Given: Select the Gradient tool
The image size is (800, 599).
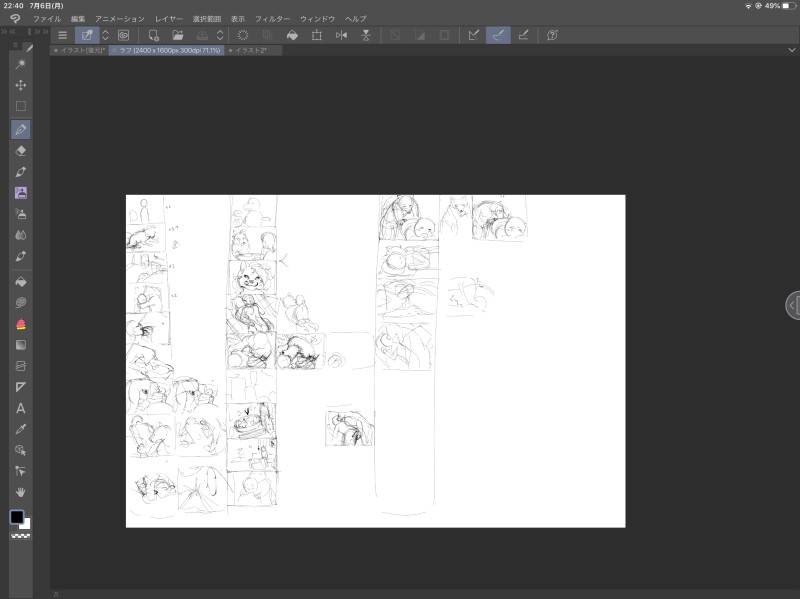Looking at the screenshot, I should [x=21, y=345].
